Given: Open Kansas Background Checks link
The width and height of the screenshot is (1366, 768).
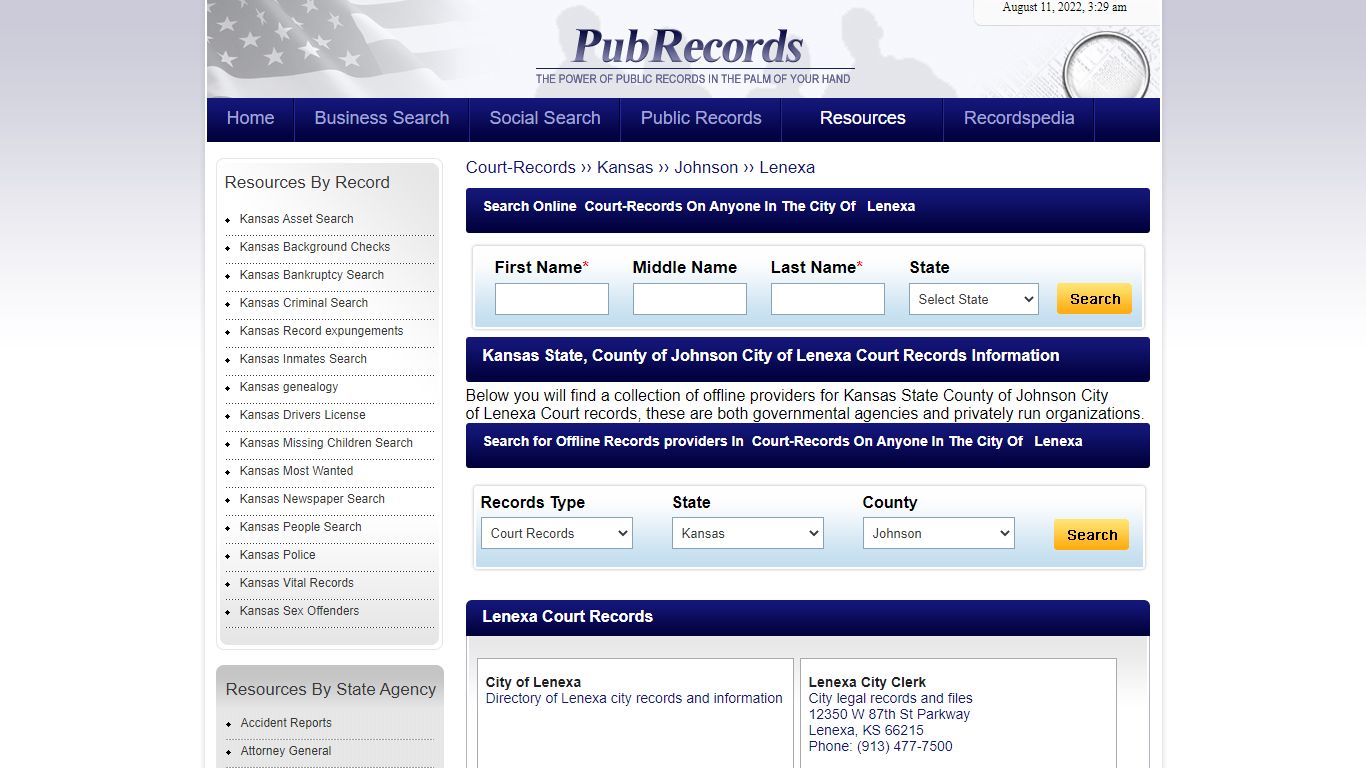Looking at the screenshot, I should 315,247.
